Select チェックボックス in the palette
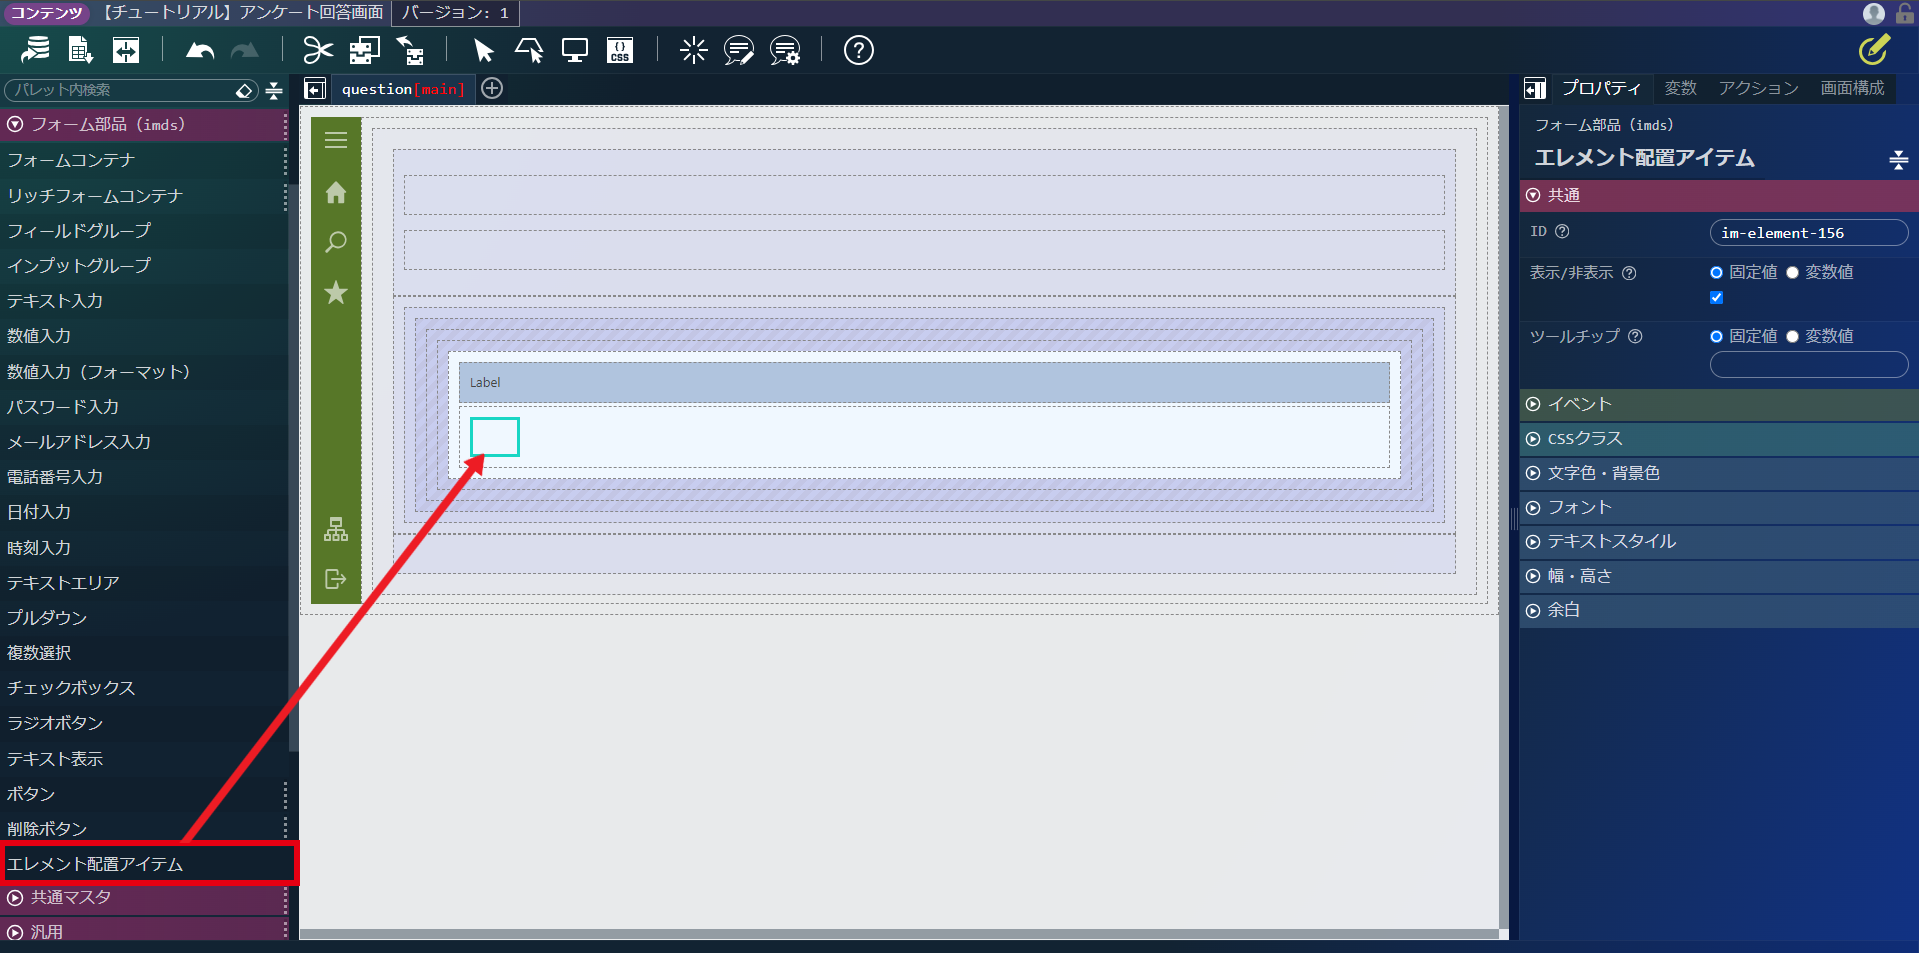Viewport: 1919px width, 953px height. pyautogui.click(x=143, y=688)
